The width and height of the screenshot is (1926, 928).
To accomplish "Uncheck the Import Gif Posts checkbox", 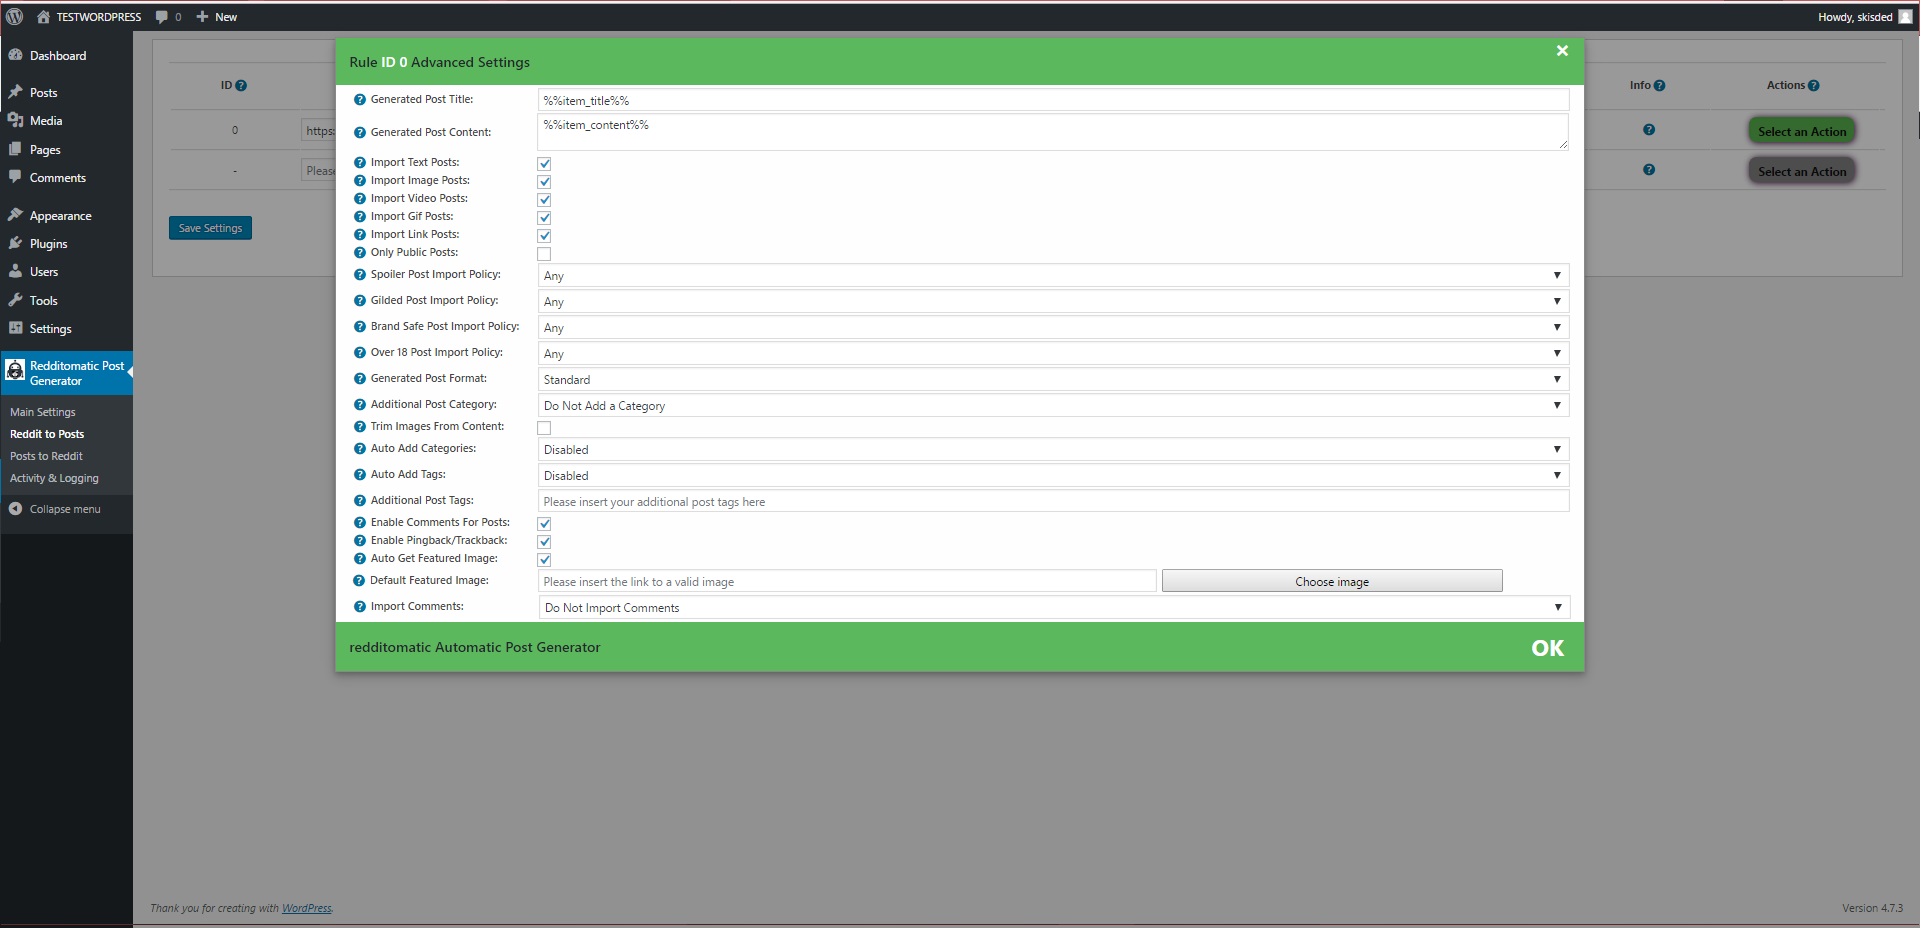I will [545, 218].
